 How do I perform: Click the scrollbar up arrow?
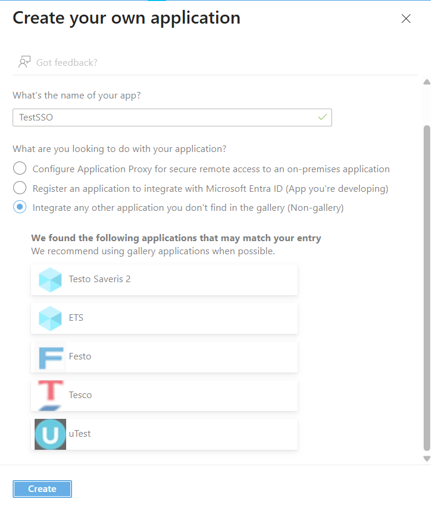point(427,82)
